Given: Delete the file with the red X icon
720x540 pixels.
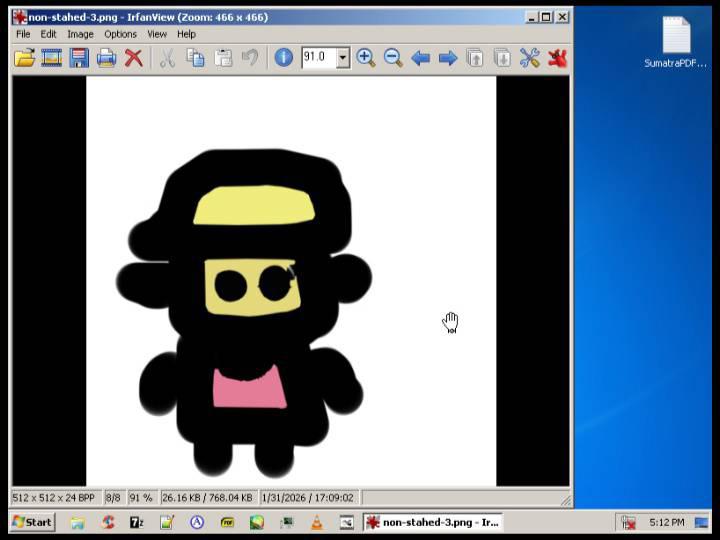Looking at the screenshot, I should pyautogui.click(x=133, y=58).
